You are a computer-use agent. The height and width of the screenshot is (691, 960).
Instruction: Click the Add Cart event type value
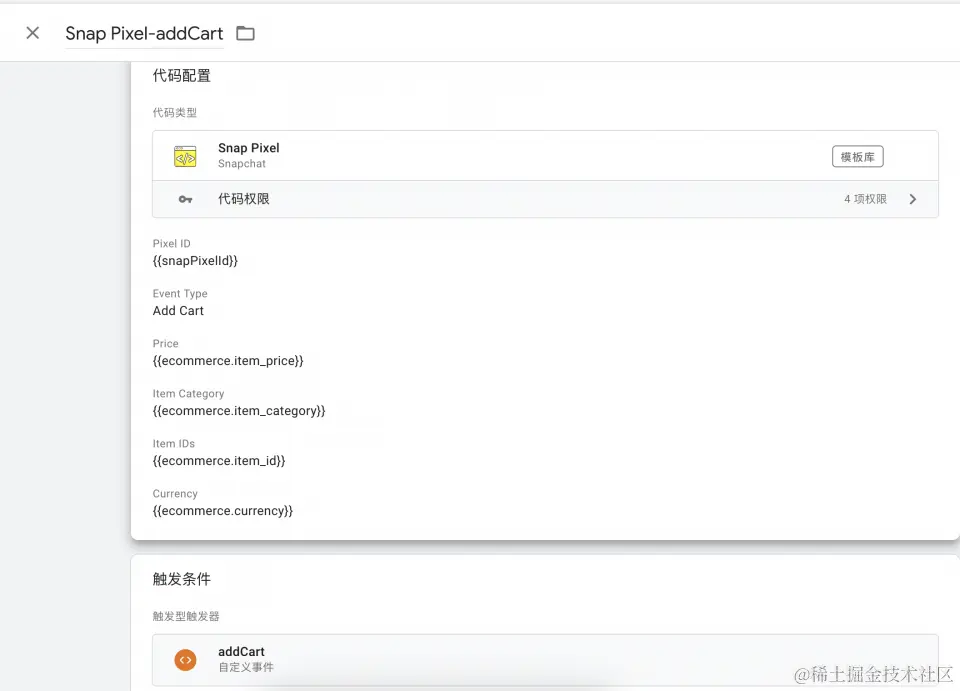pos(178,311)
